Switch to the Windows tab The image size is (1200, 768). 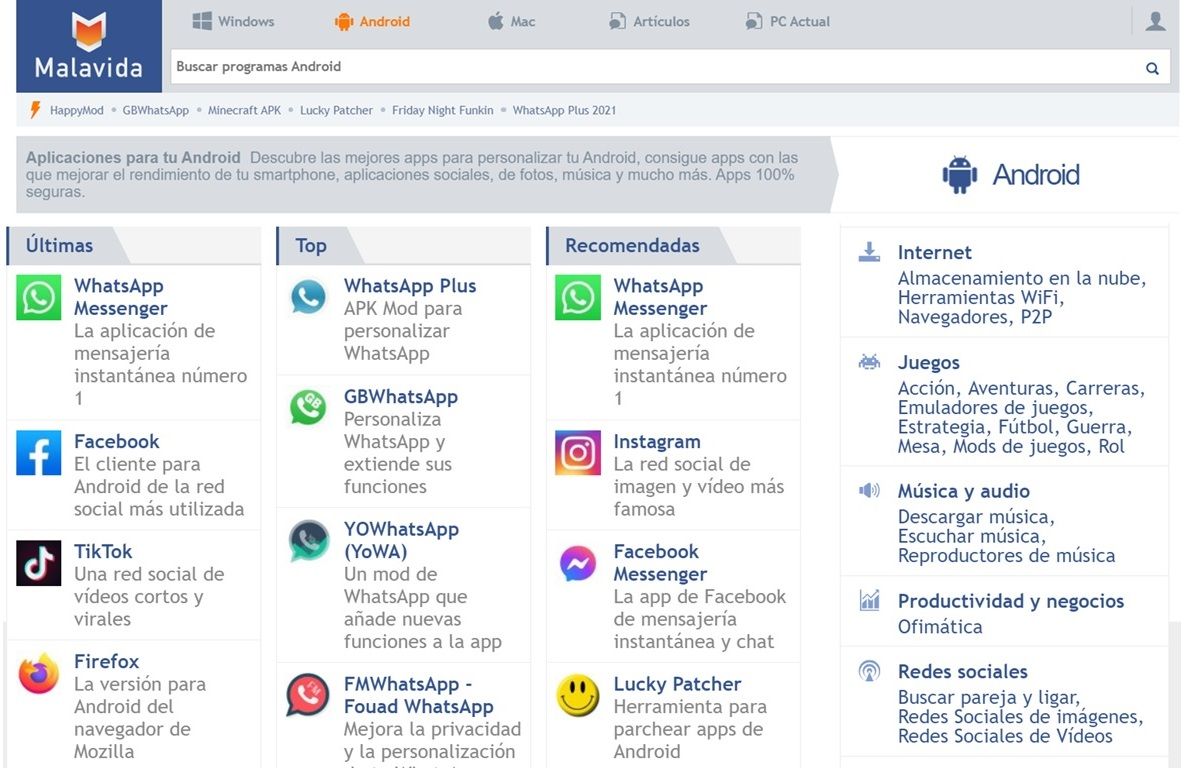tap(232, 20)
